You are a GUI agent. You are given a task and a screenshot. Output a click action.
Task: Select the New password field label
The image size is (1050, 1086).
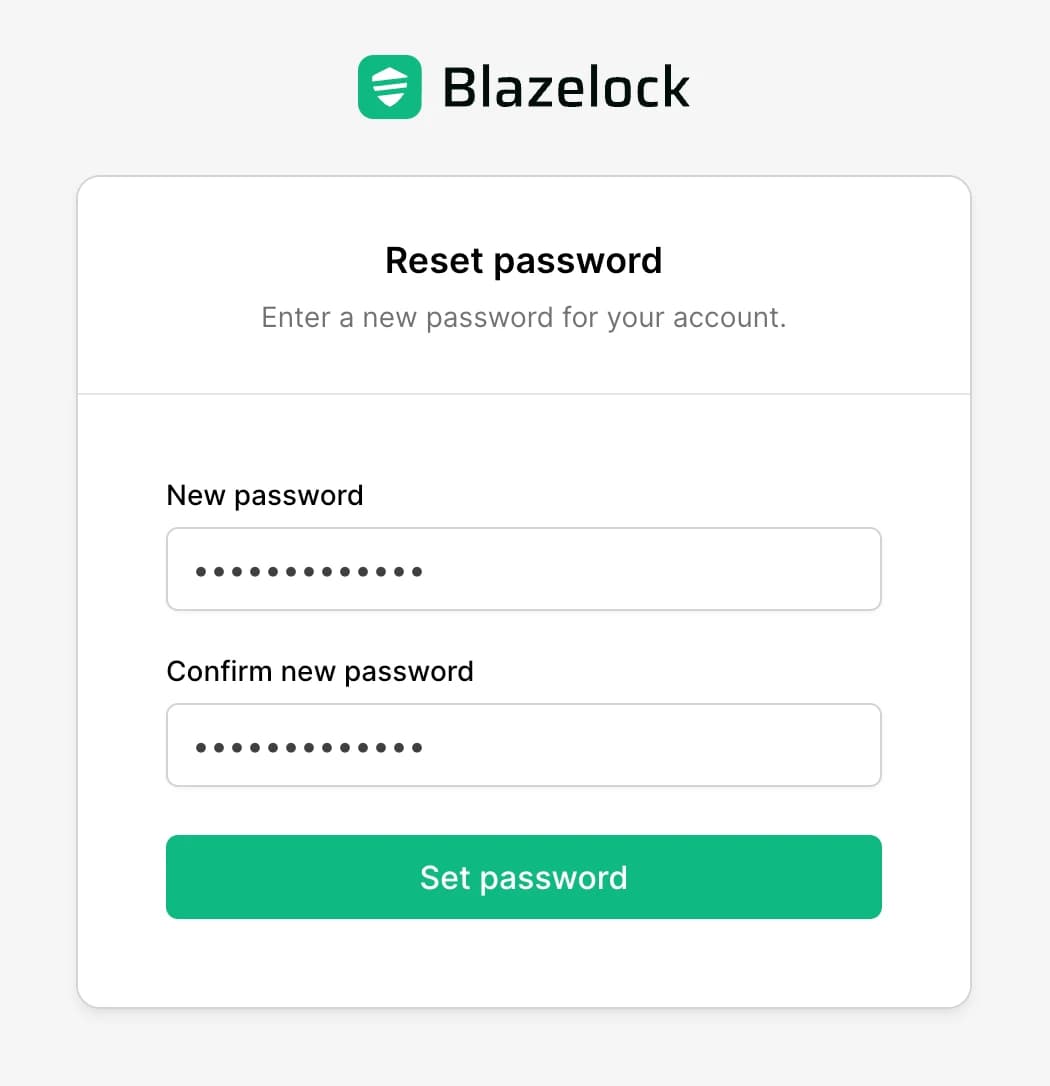click(264, 494)
